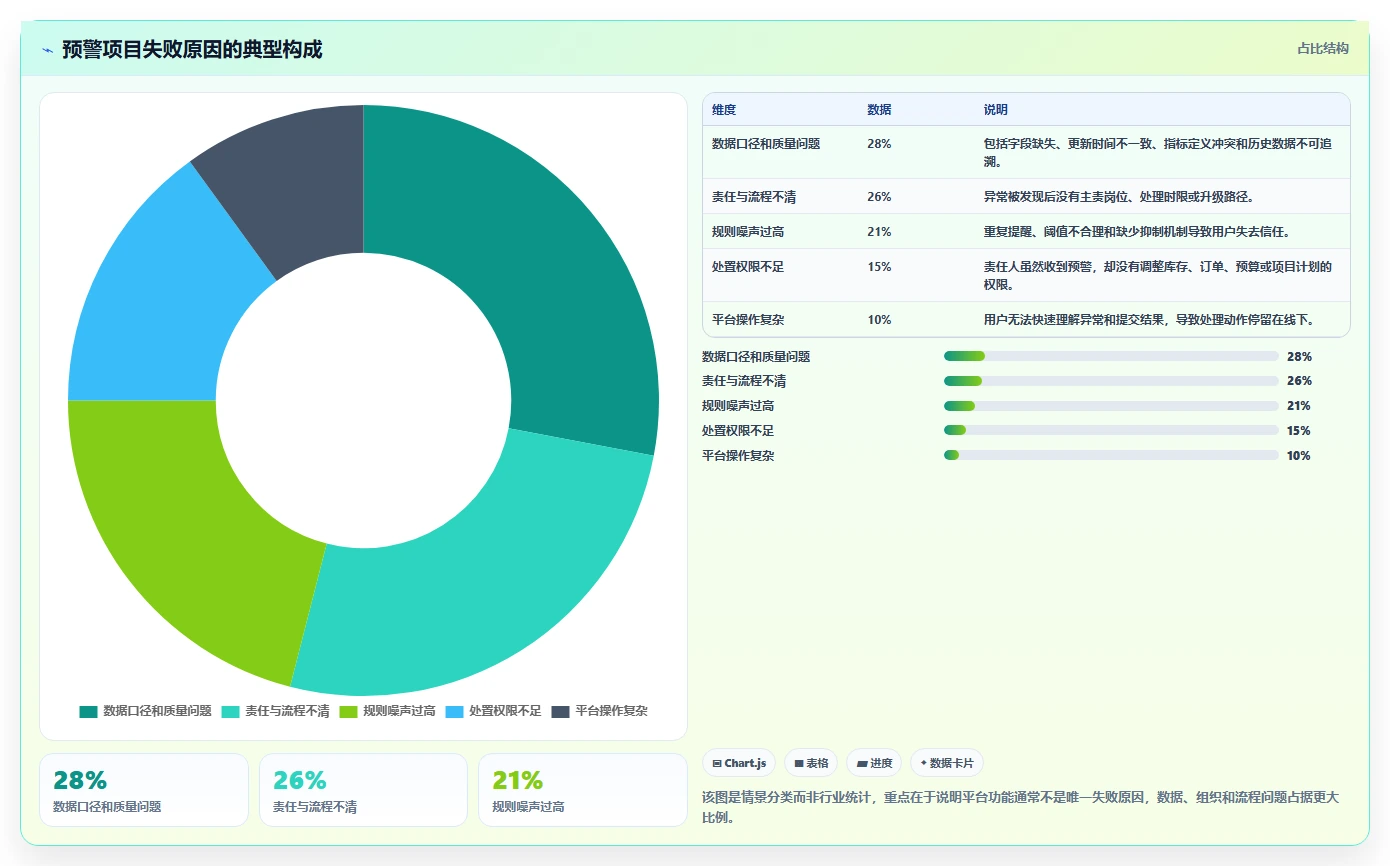
Task: Click the 责任与流程不清 progress bar
Action: (1111, 381)
